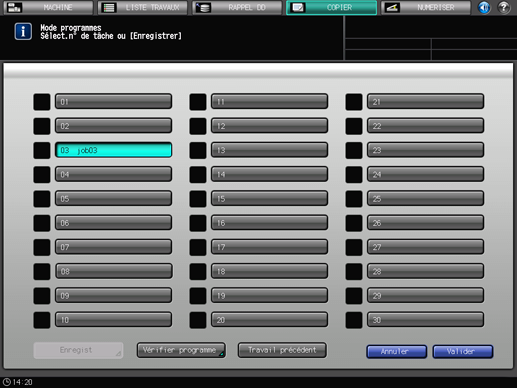Select program slot 08
The width and height of the screenshot is (517, 388).
[113, 271]
